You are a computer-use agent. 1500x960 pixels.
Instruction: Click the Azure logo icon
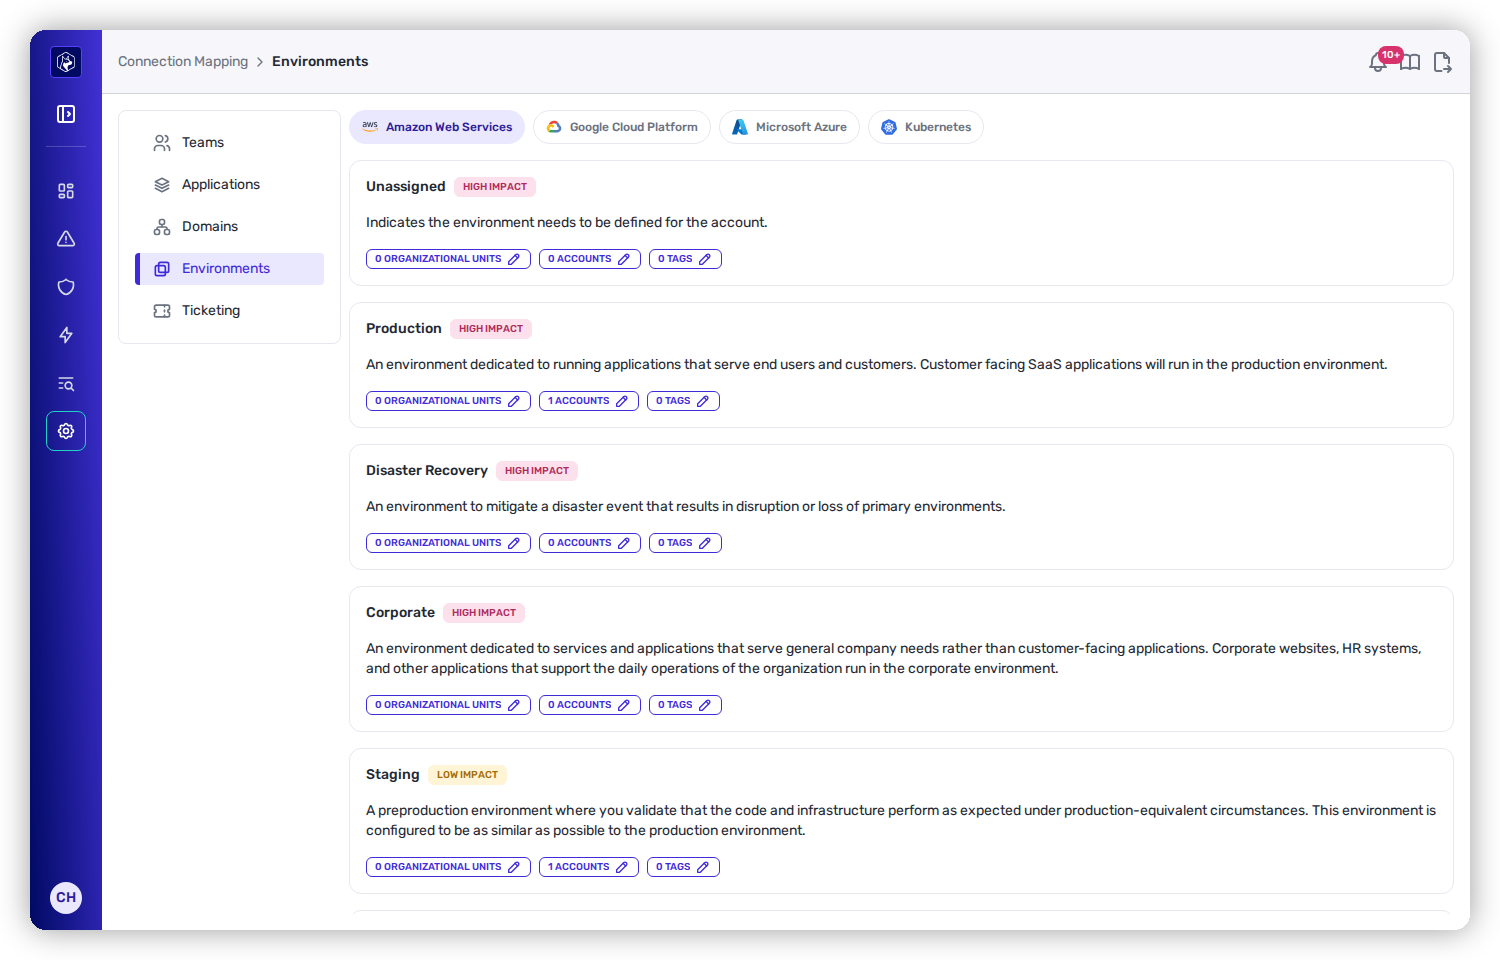[740, 127]
